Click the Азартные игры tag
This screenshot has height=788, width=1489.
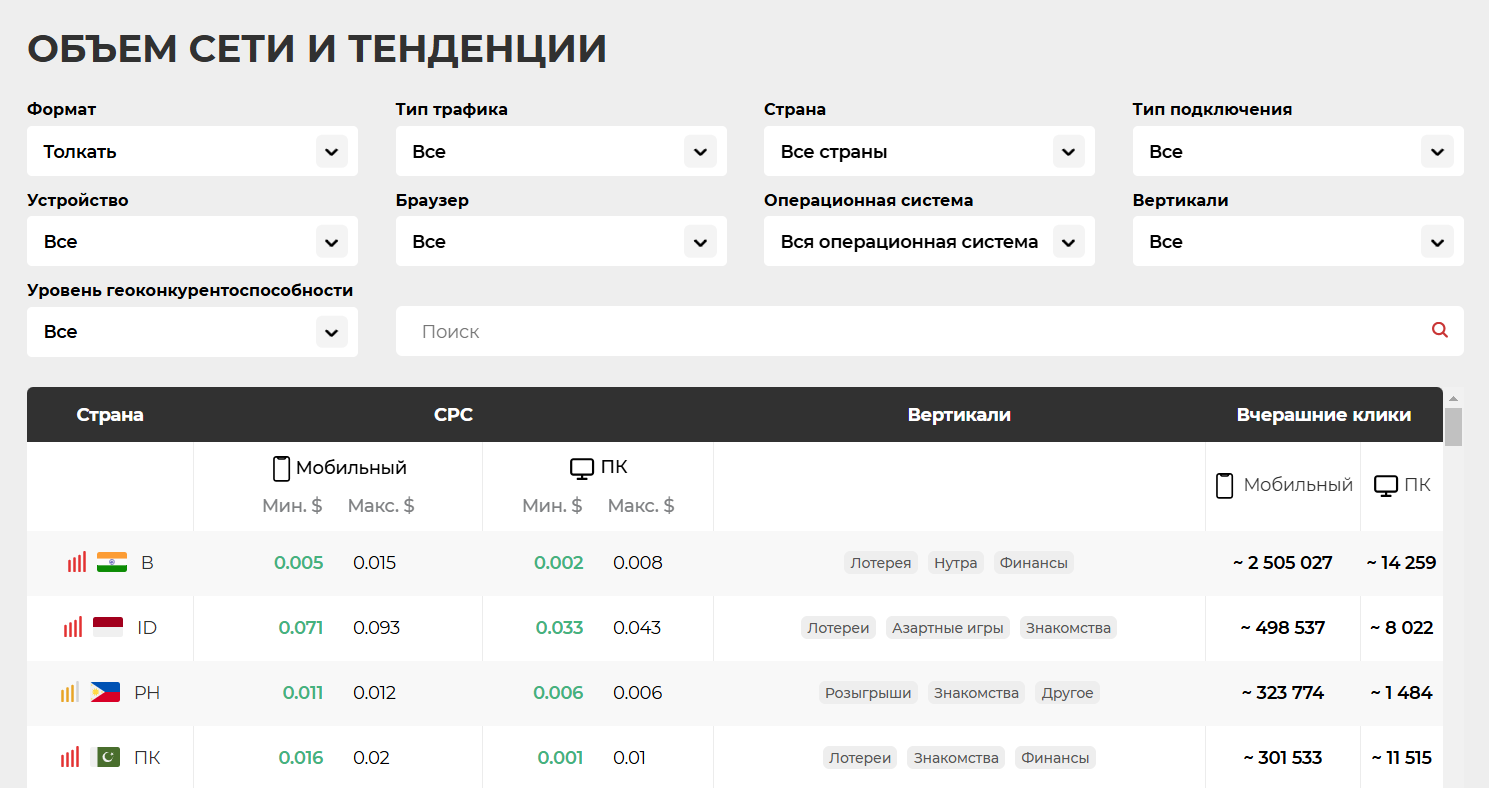click(x=949, y=628)
